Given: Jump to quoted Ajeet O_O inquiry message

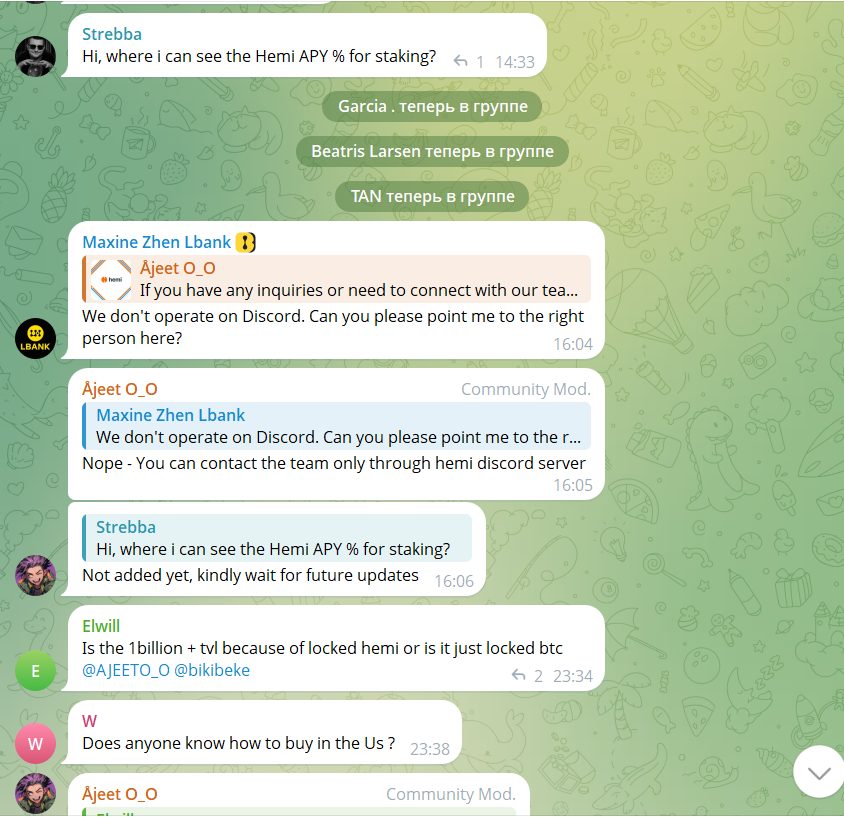Looking at the screenshot, I should click(336, 279).
